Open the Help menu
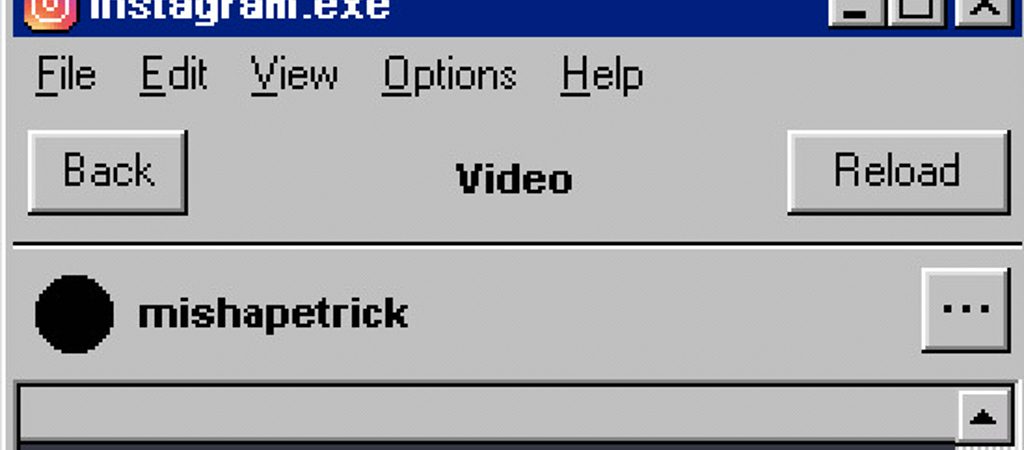The image size is (1024, 450). pos(601,76)
